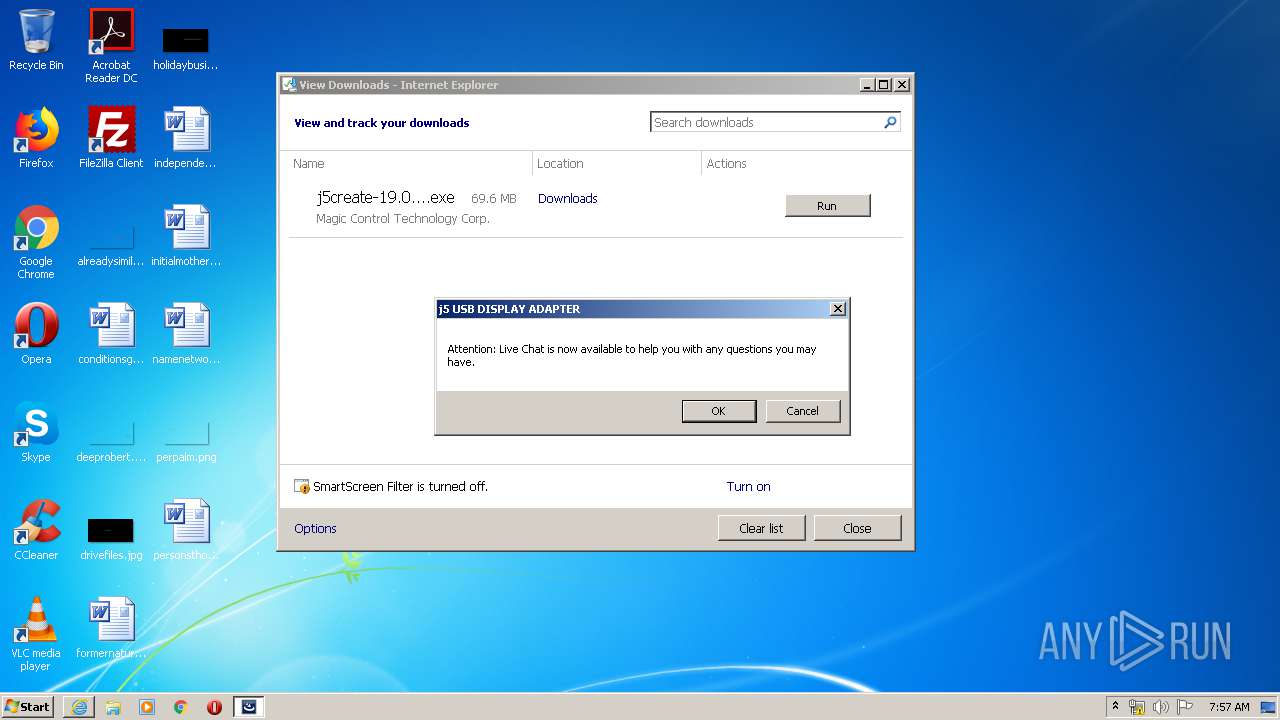Click the search magnifier in downloads

(x=890, y=122)
